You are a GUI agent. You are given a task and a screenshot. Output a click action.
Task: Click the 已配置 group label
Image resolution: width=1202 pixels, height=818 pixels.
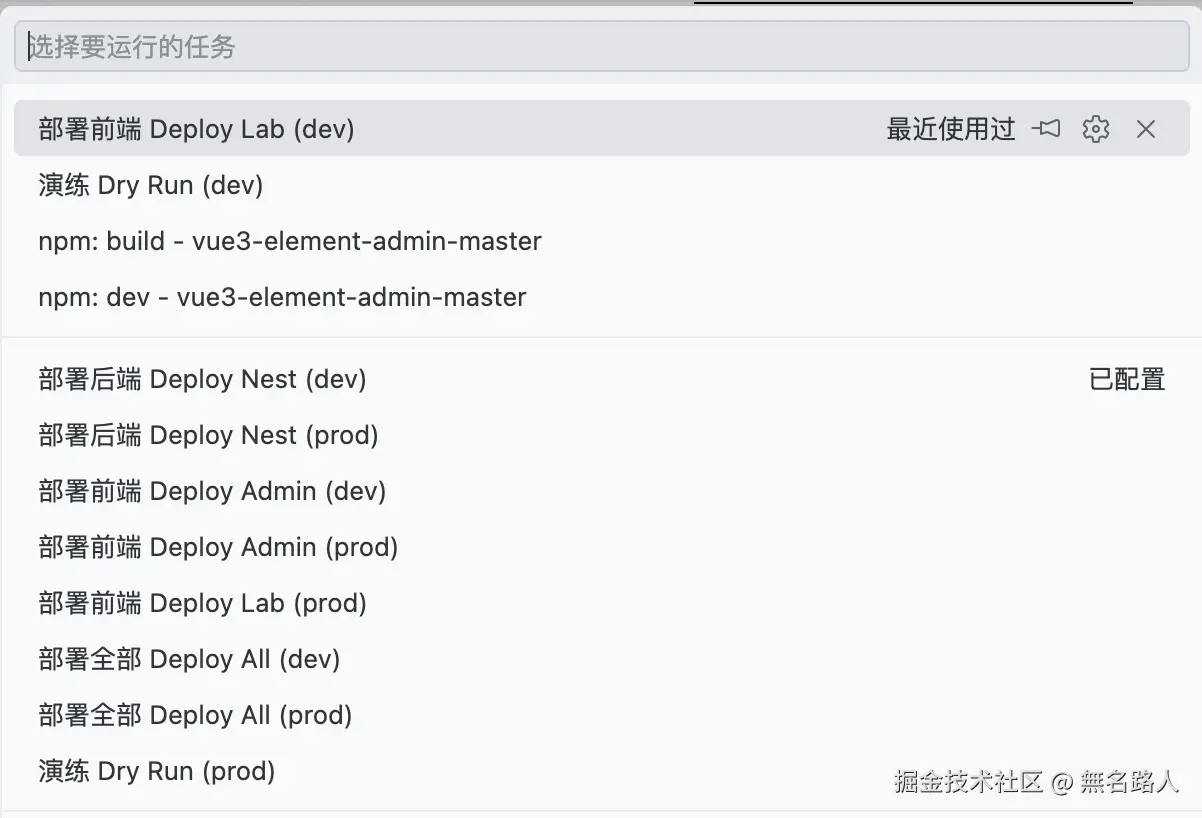[1127, 379]
